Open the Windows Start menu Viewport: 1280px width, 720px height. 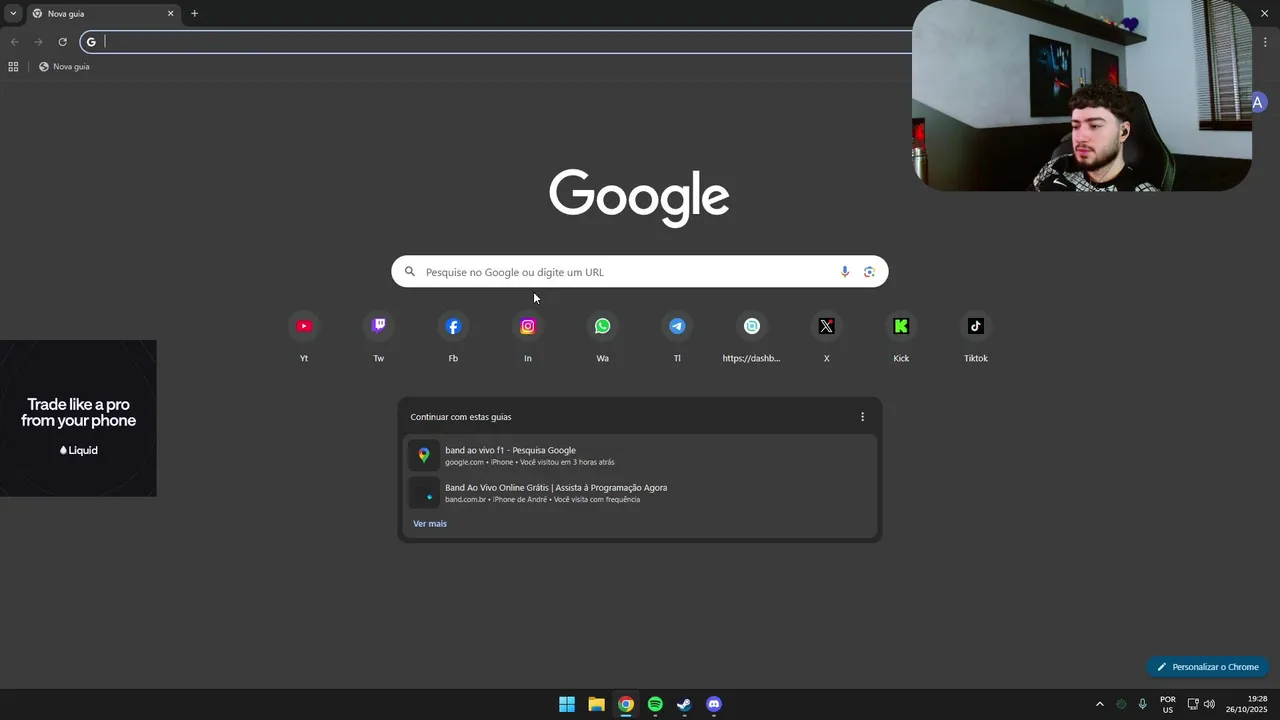pos(567,704)
